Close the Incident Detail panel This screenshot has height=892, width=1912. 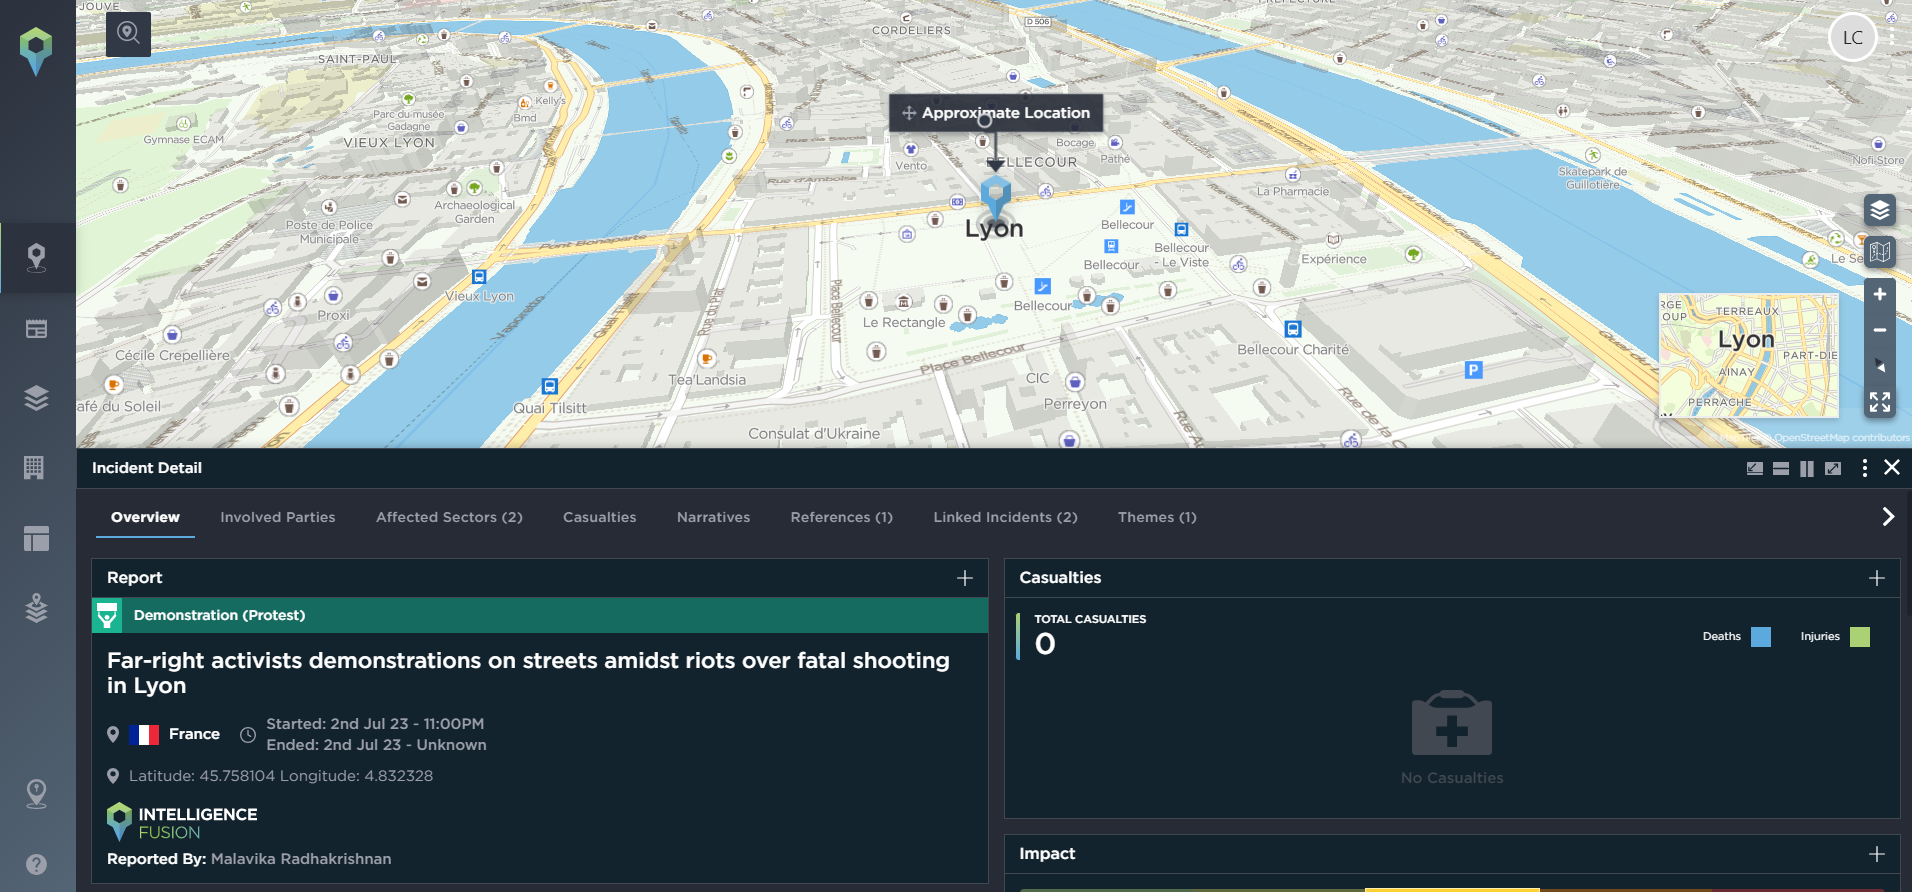[x=1892, y=467]
